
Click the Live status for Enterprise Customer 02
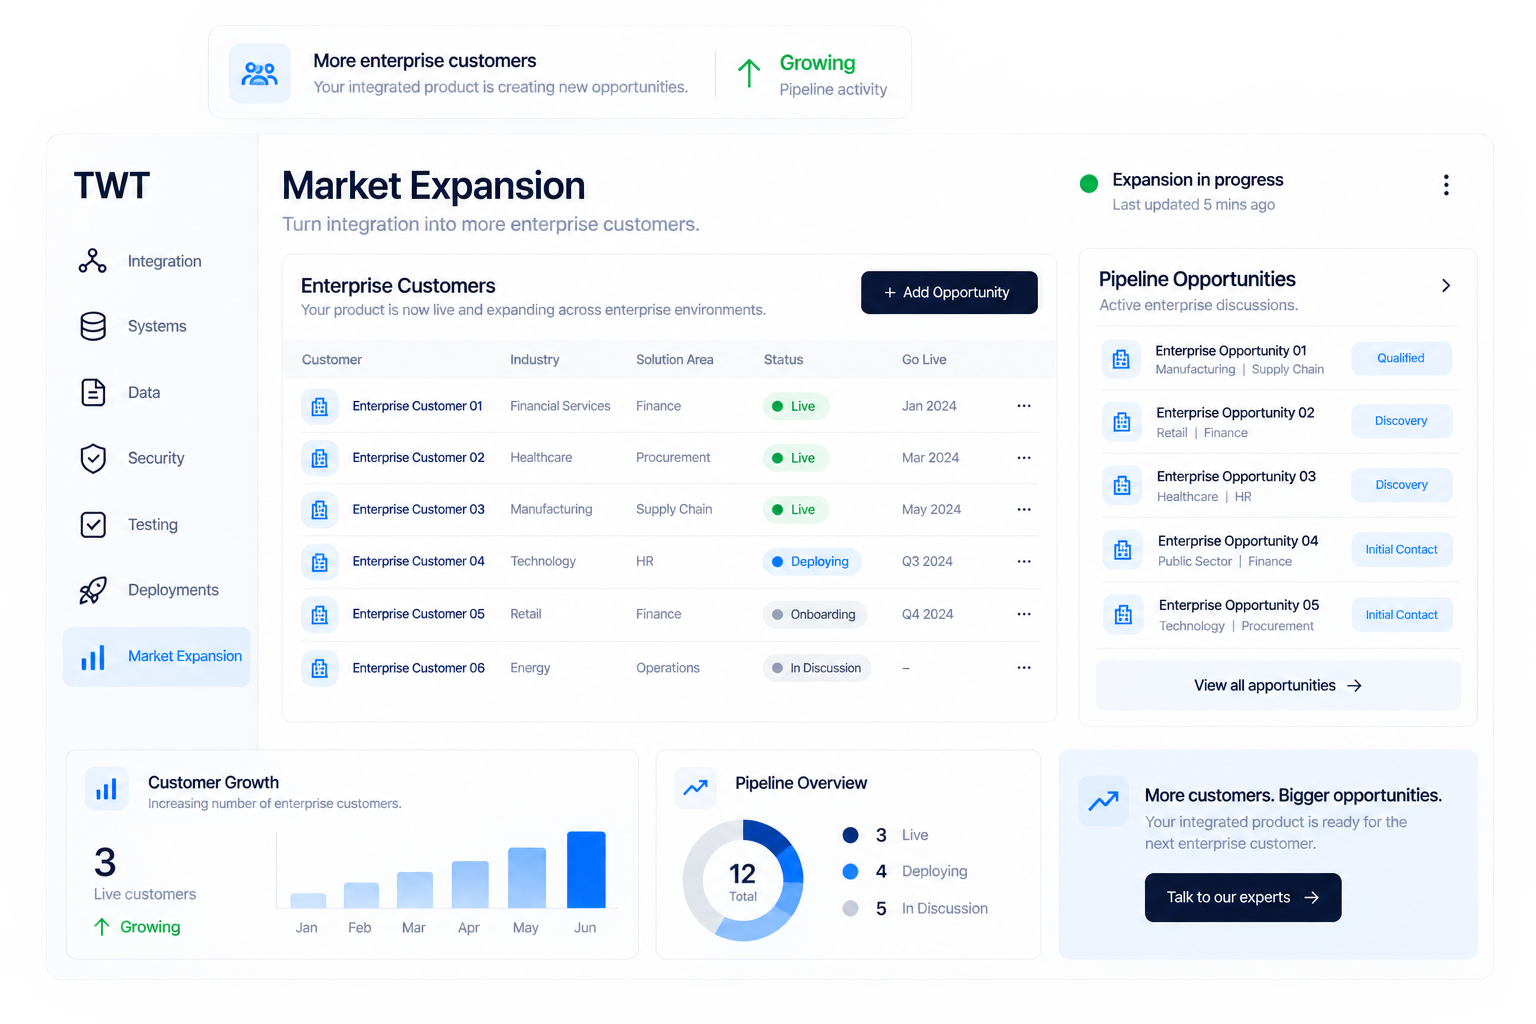click(795, 458)
